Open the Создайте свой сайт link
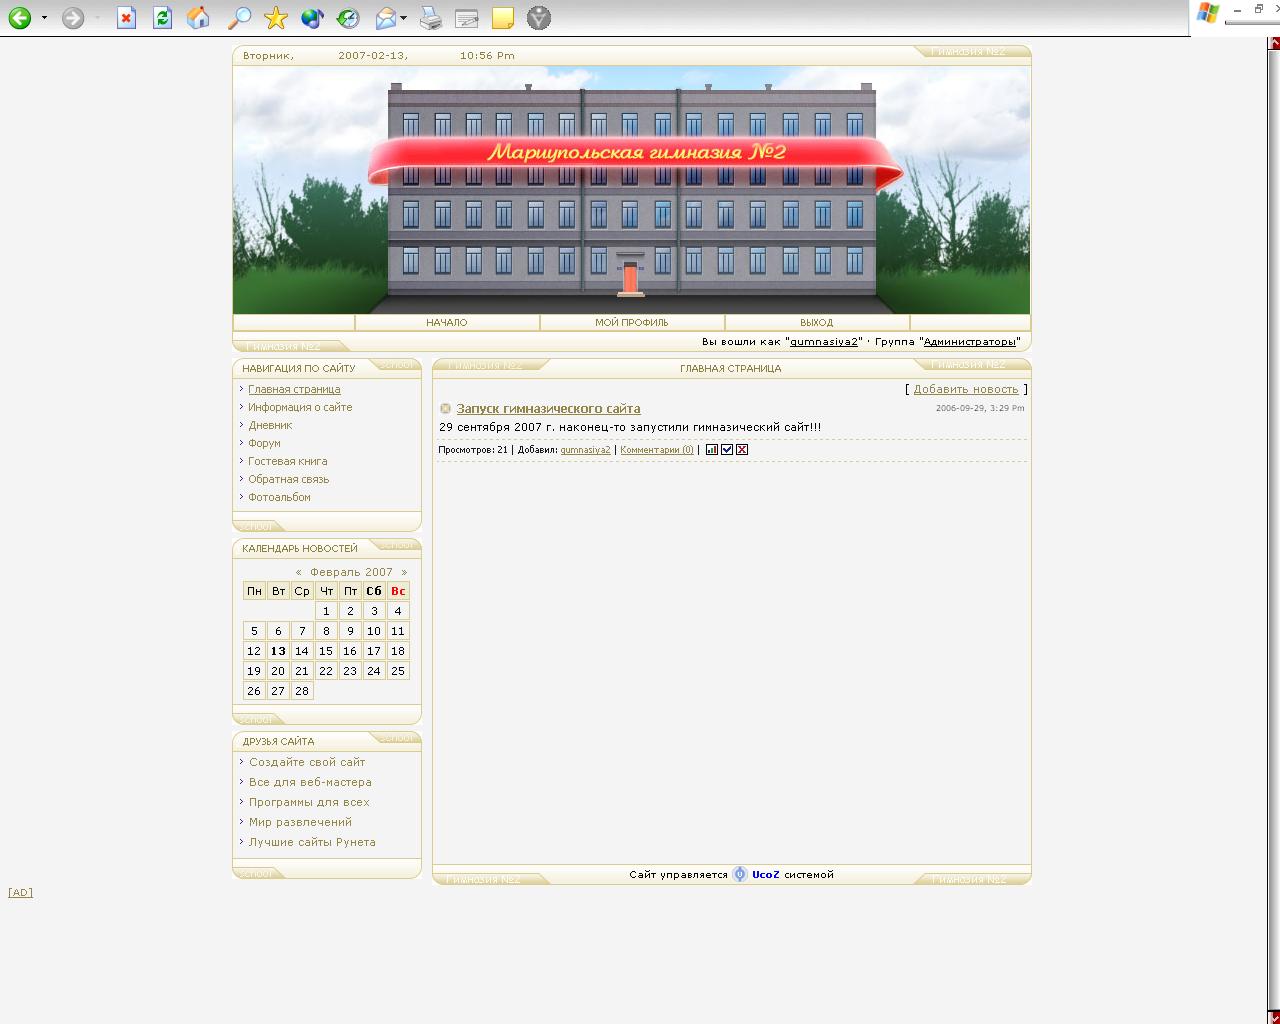1280x1024 pixels. click(x=307, y=763)
